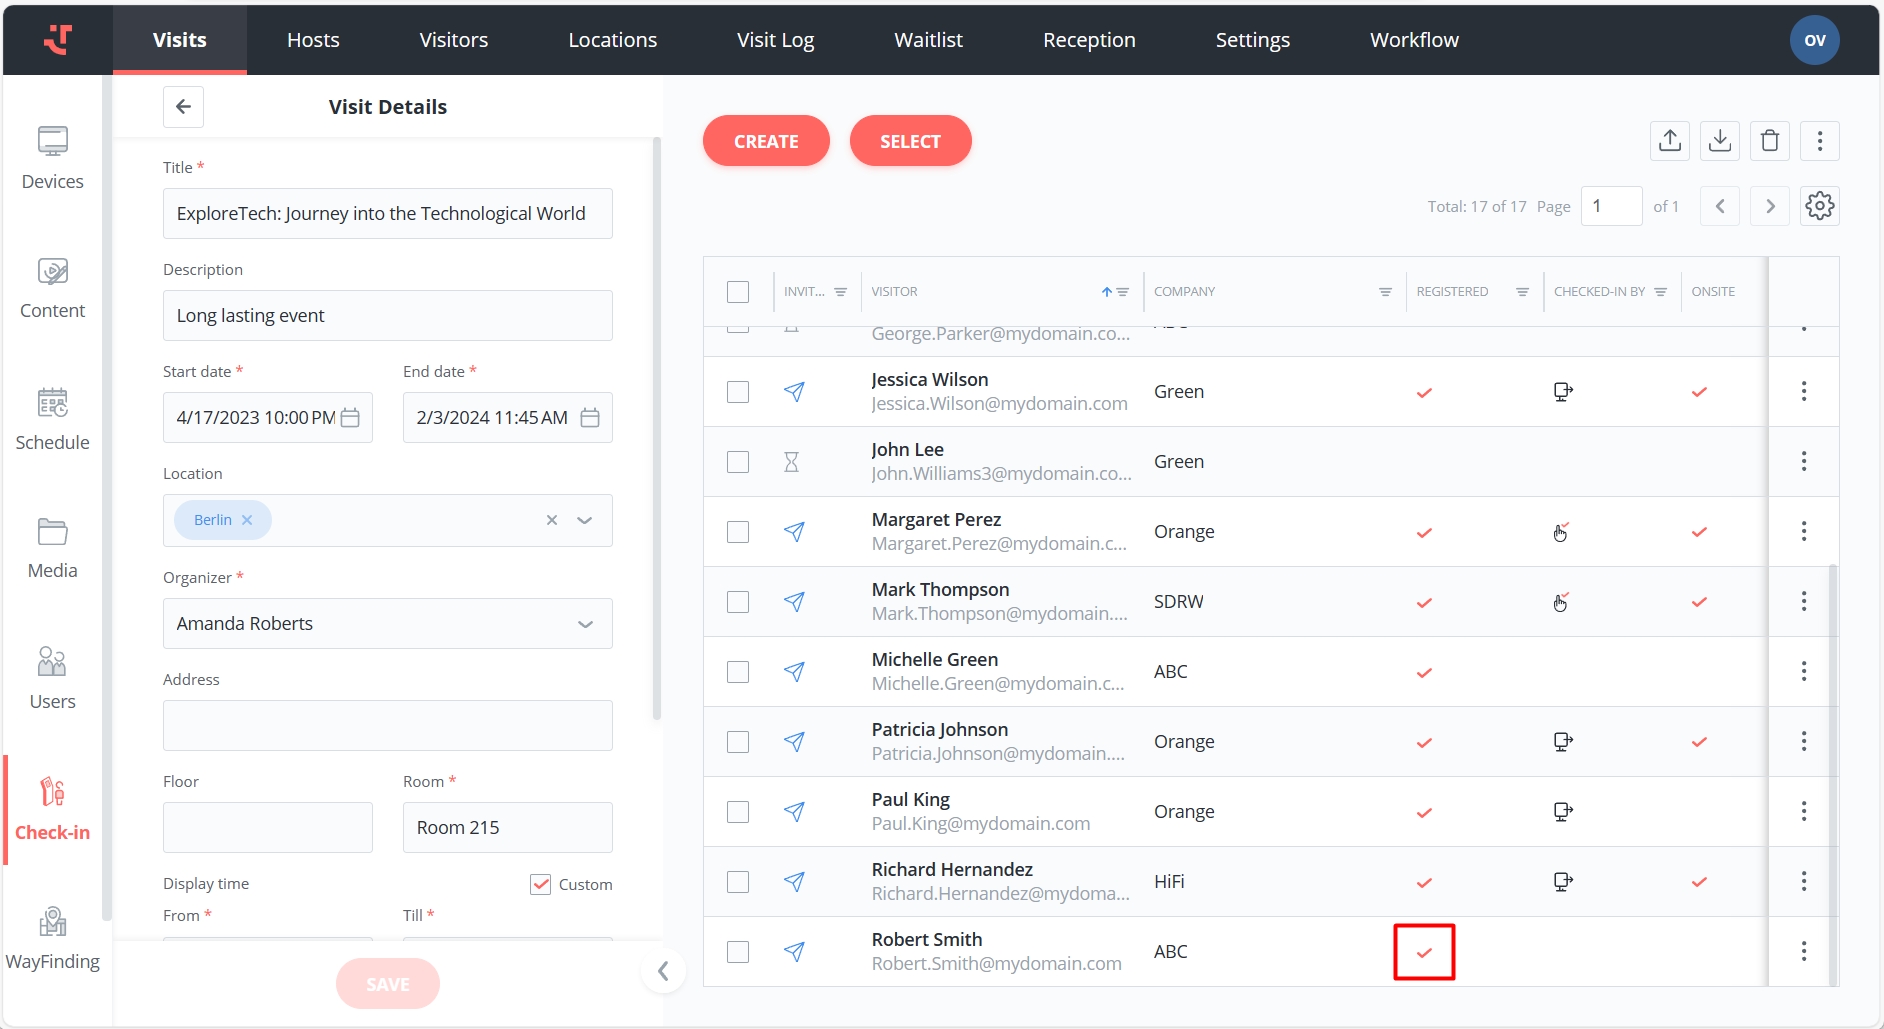Click the upload icon above the table
Viewport: 1884px width, 1029px height.
pos(1669,141)
